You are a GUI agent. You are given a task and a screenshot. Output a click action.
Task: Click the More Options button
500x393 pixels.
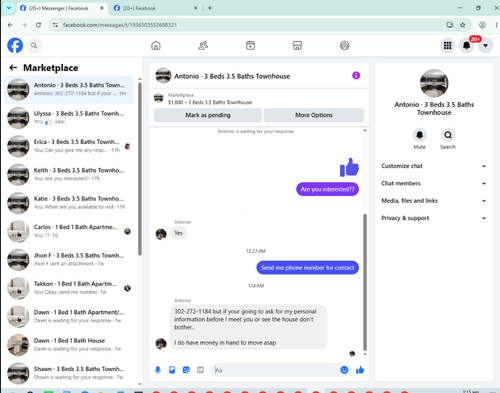pos(314,115)
